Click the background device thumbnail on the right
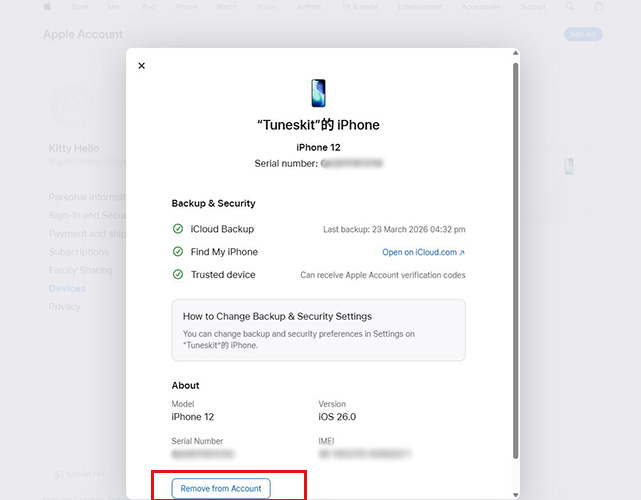The image size is (641, 500). pos(569,166)
